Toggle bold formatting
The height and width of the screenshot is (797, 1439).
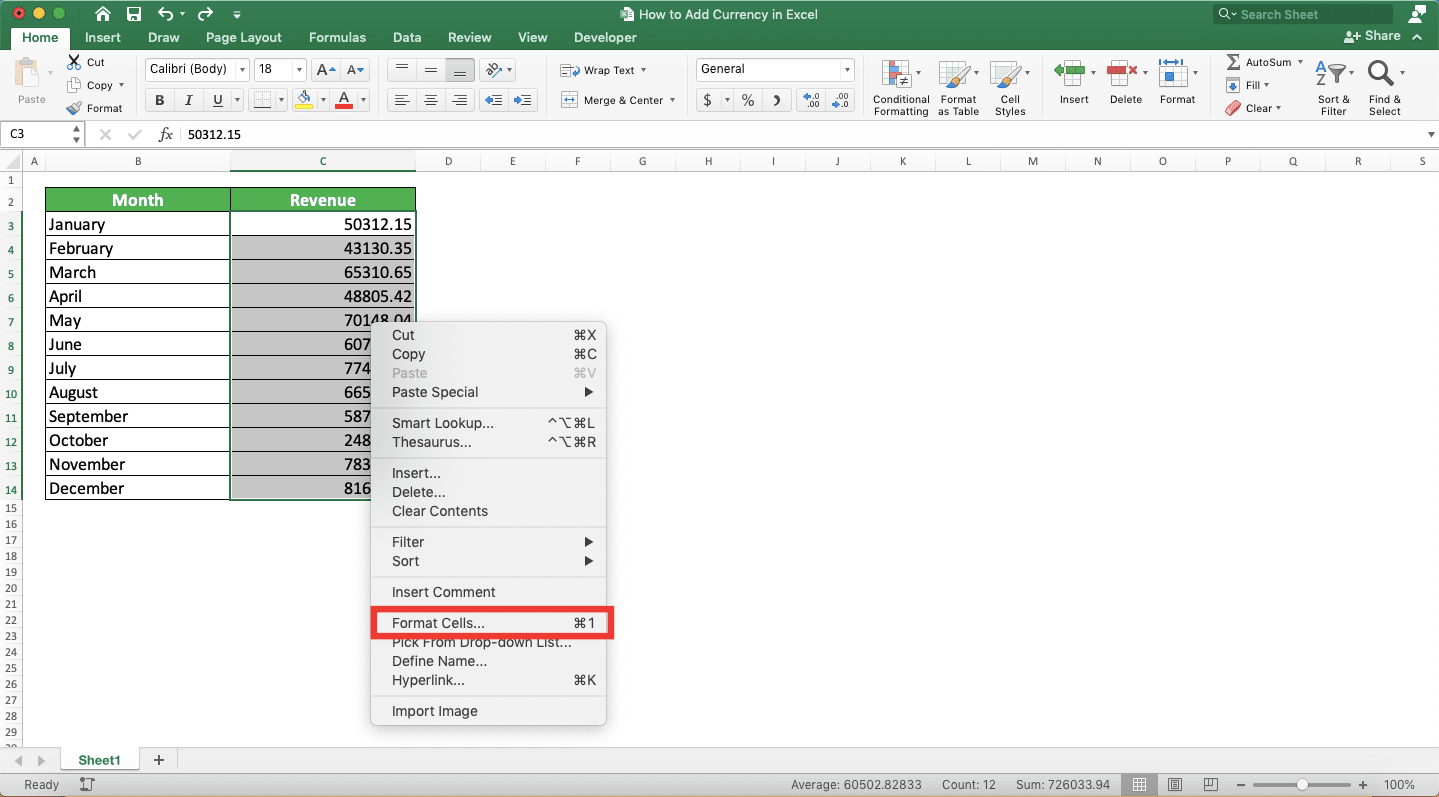coord(158,100)
